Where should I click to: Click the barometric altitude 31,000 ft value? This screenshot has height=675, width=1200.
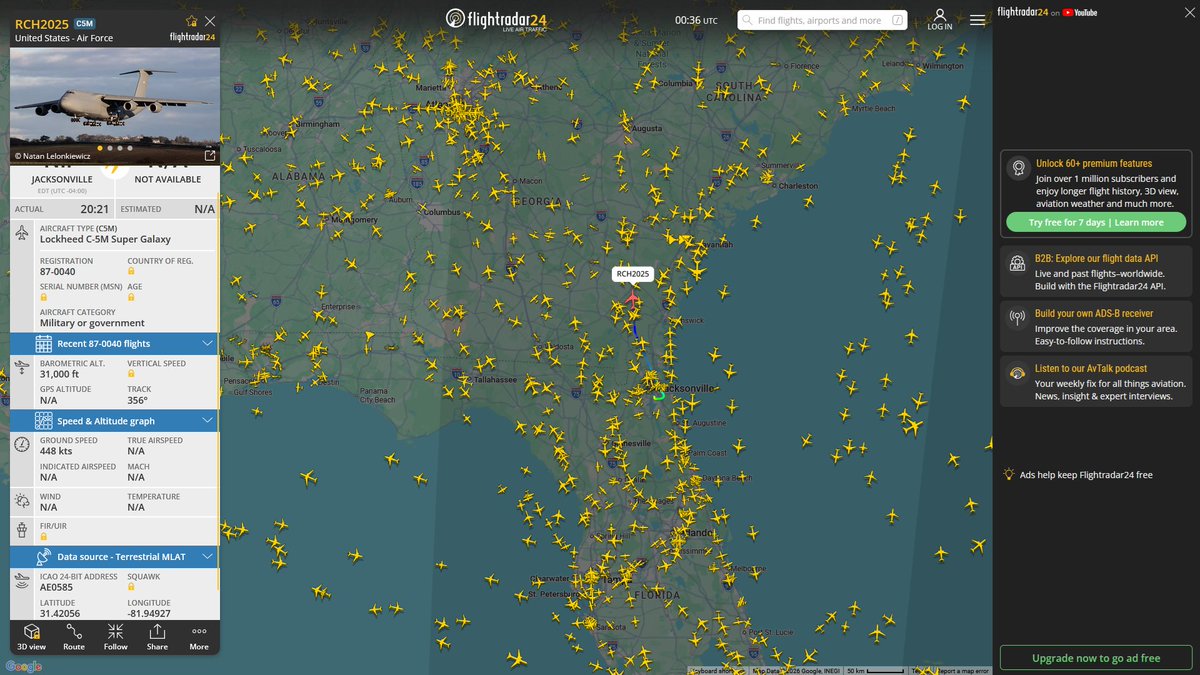[61, 374]
